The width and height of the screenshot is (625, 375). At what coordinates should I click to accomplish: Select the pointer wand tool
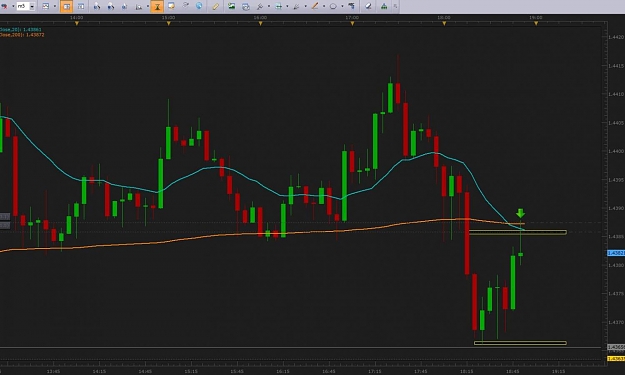[x=260, y=6]
